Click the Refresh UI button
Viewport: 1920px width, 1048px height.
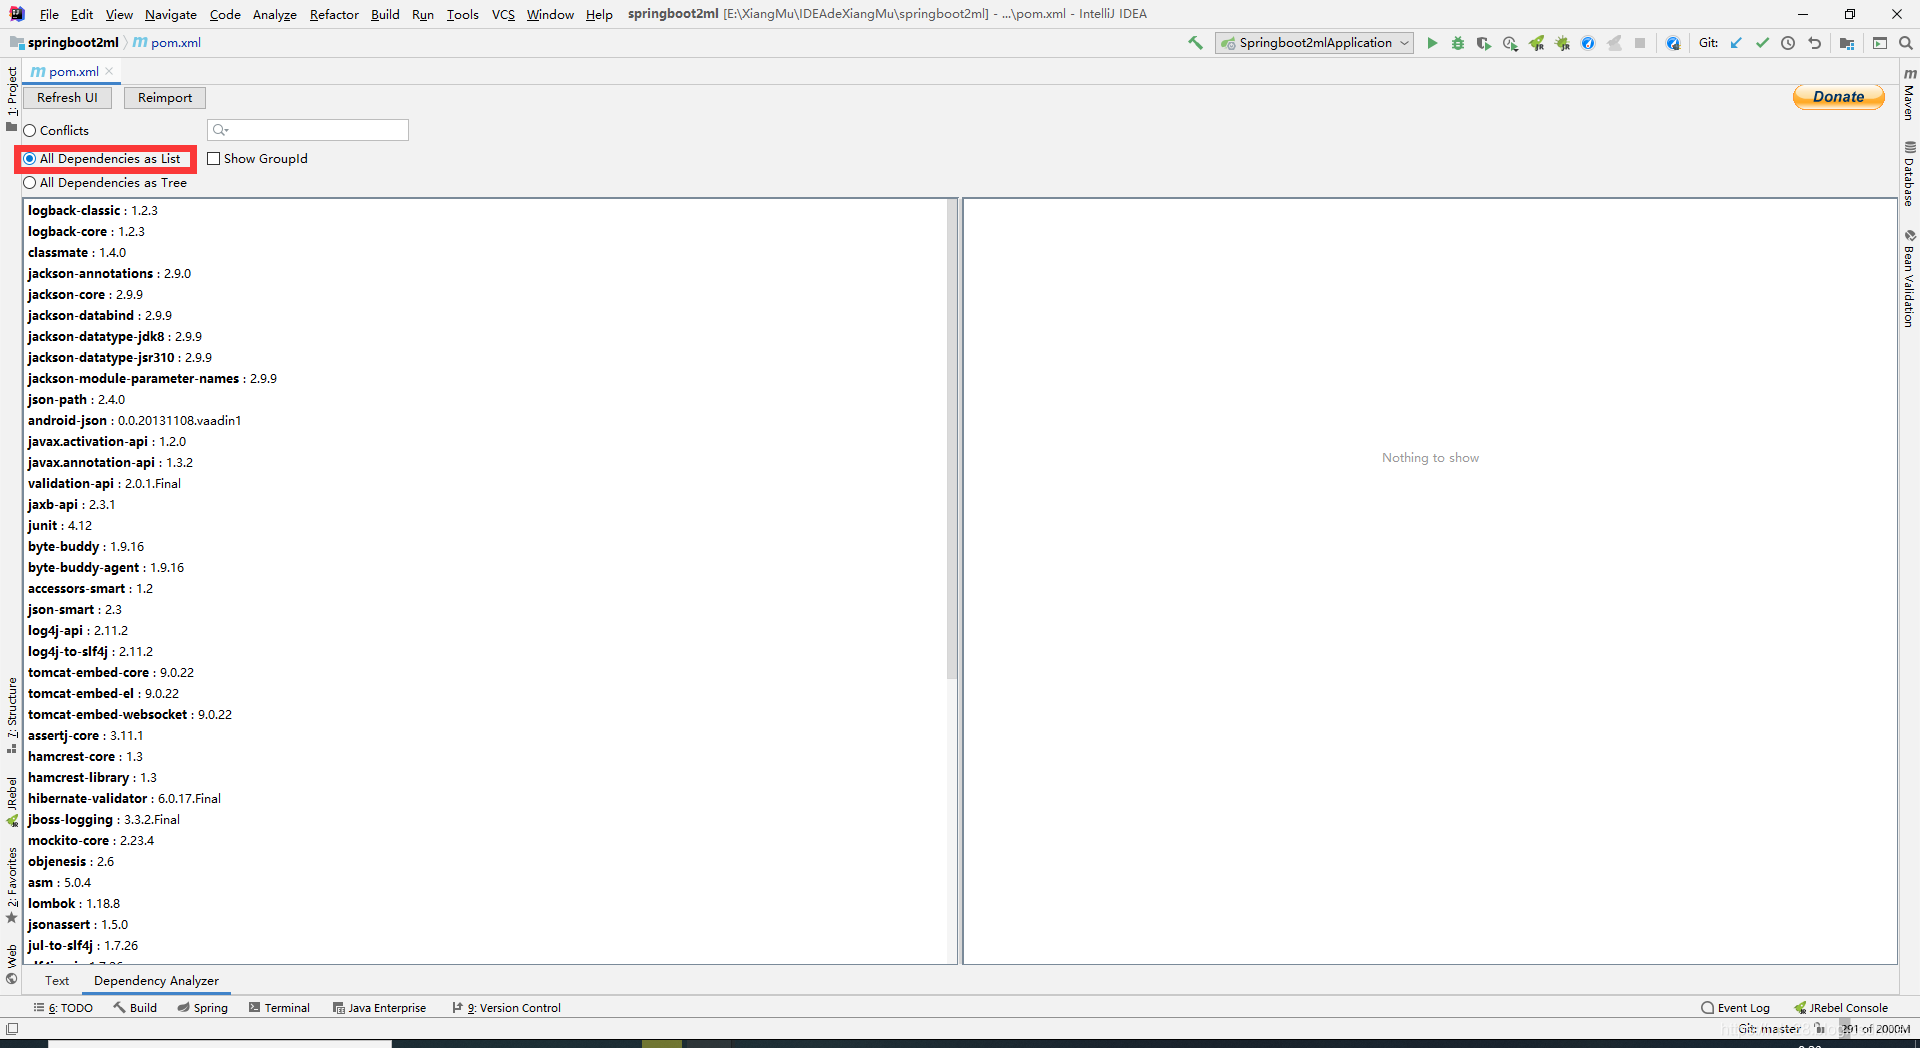click(67, 98)
